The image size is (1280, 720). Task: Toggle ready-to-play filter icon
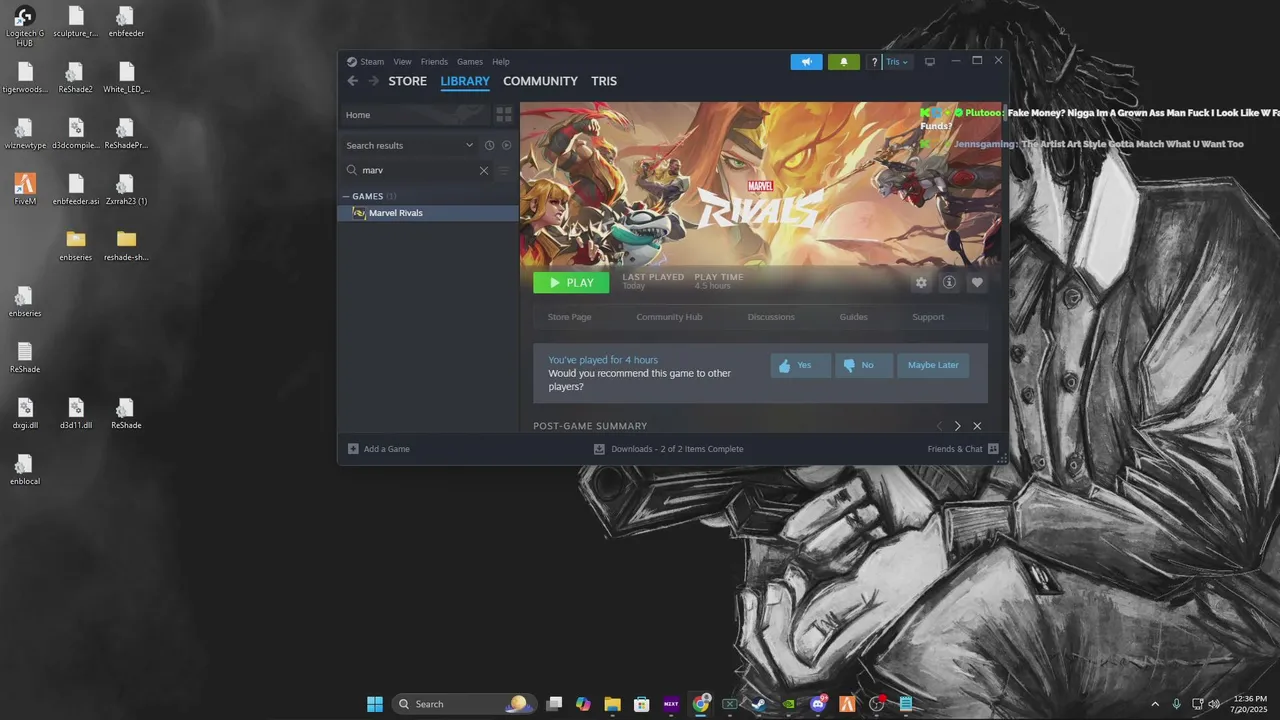(x=506, y=145)
